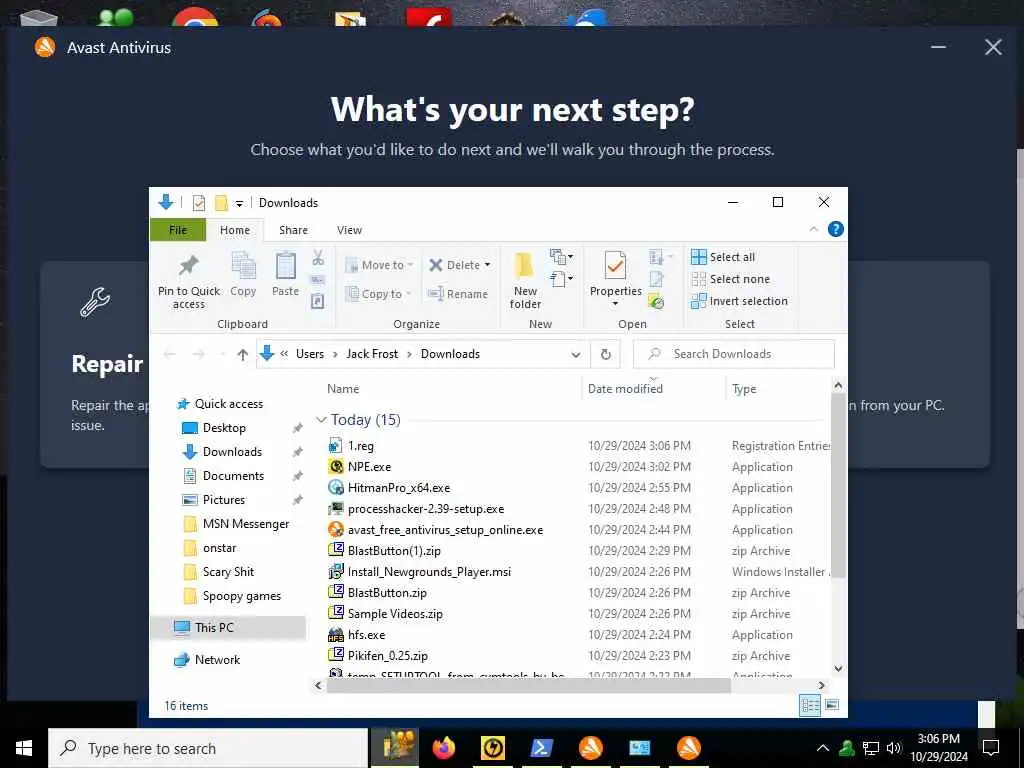
Task: Select Install_Newgrounds_Player.msi file
Action: (429, 572)
